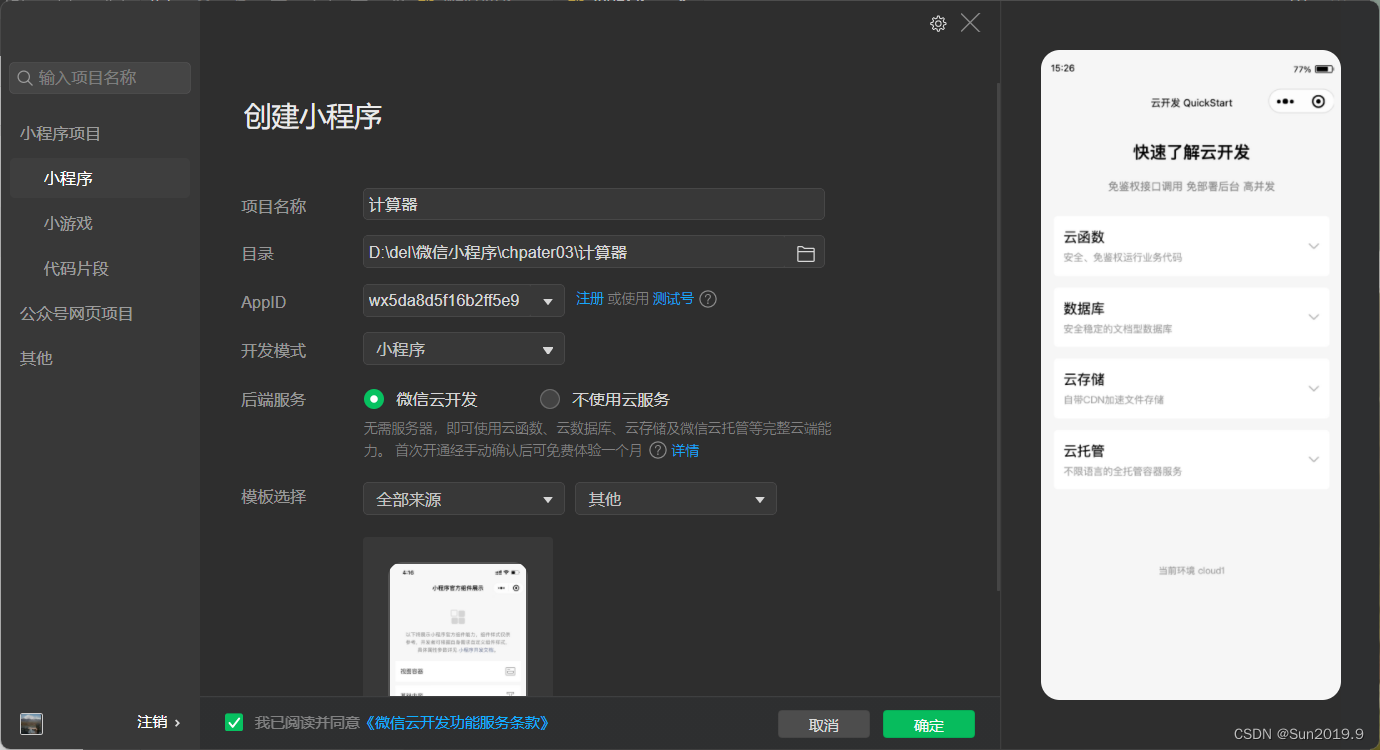Click the 确定 confirm button
This screenshot has height=750, width=1380.
point(929,725)
